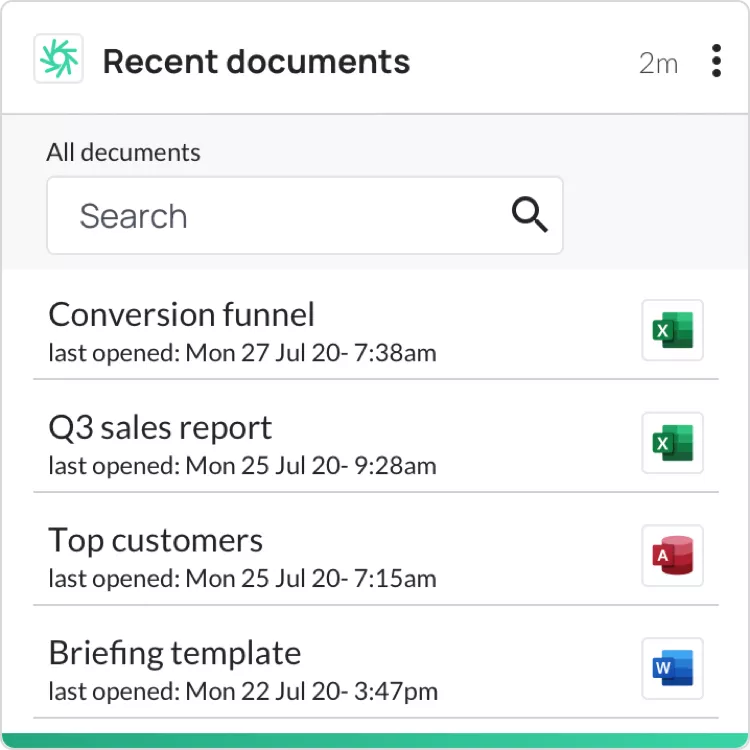The height and width of the screenshot is (750, 750).
Task: Click the Recent documents title
Action: click(x=256, y=61)
